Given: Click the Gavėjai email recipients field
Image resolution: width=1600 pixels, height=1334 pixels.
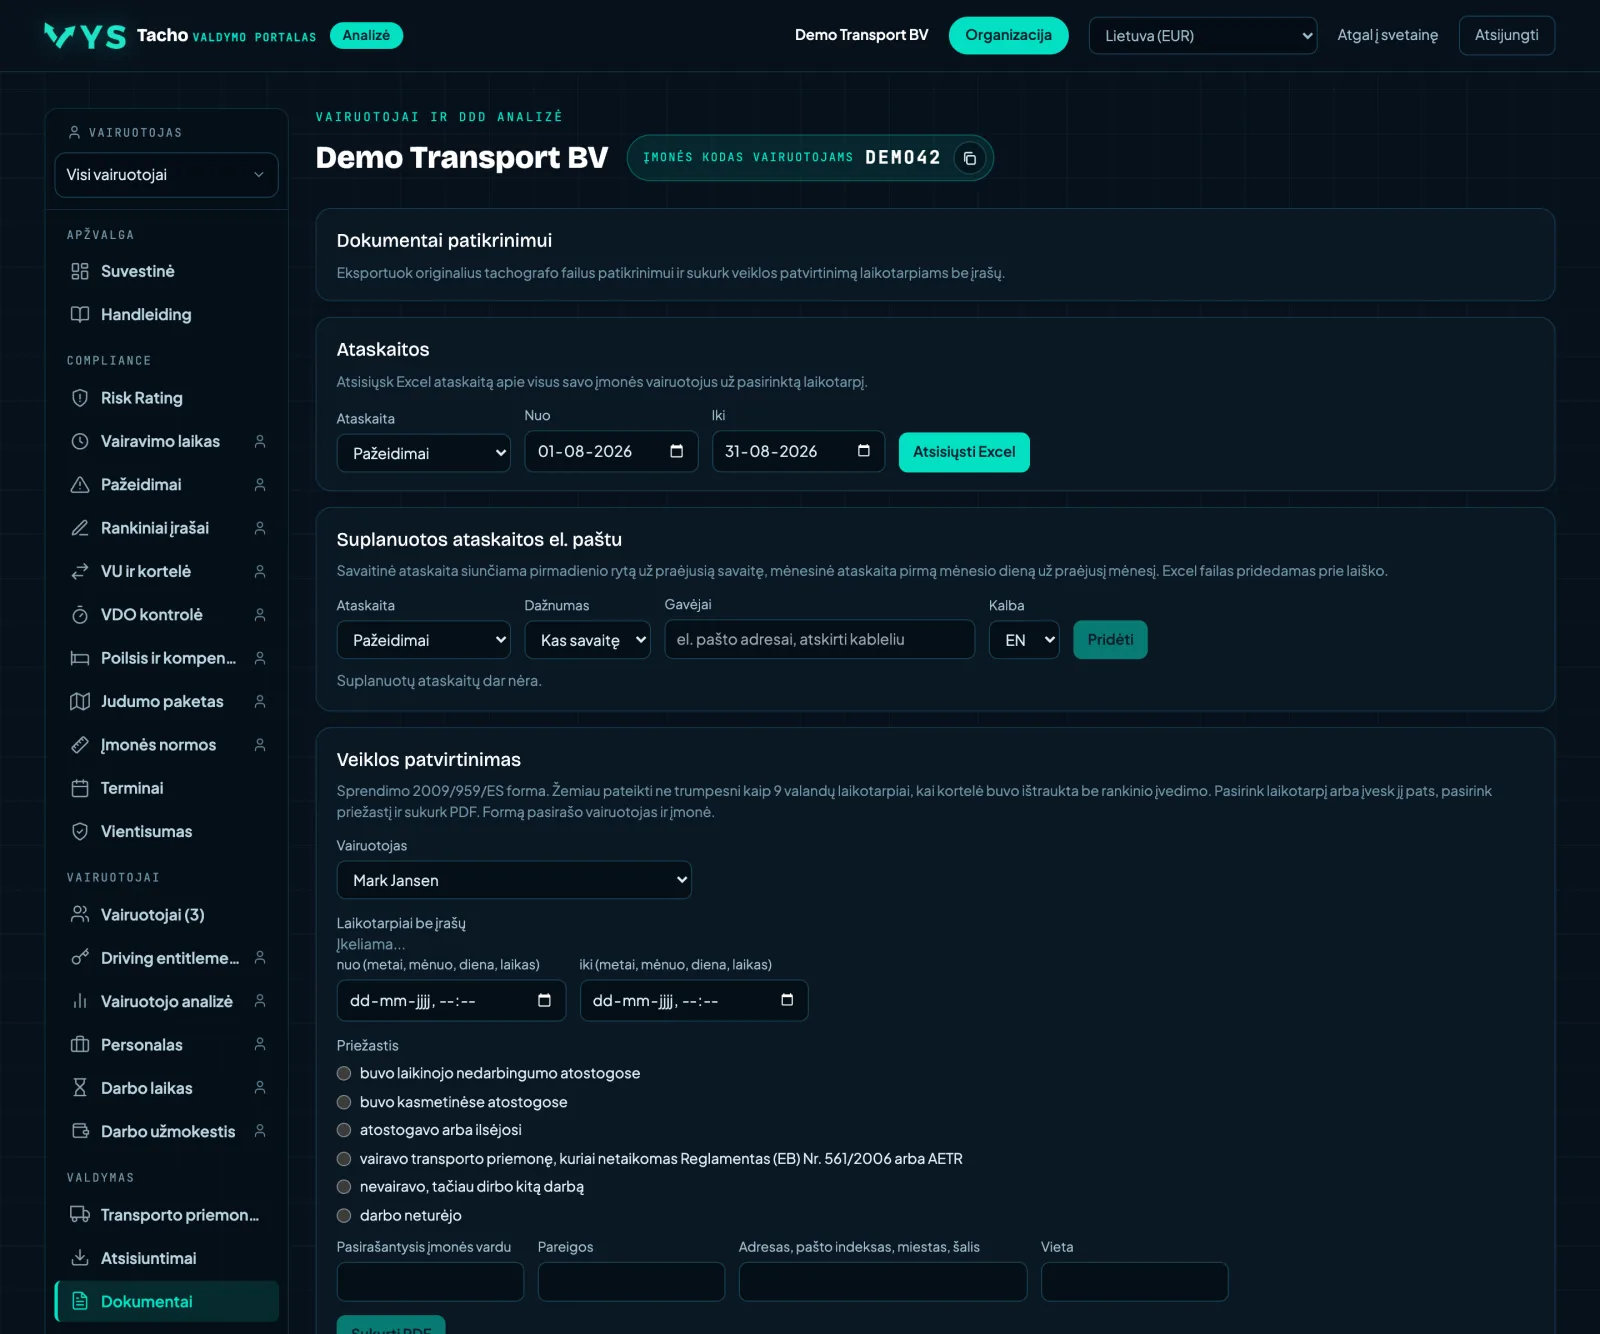Looking at the screenshot, I should click(x=820, y=639).
